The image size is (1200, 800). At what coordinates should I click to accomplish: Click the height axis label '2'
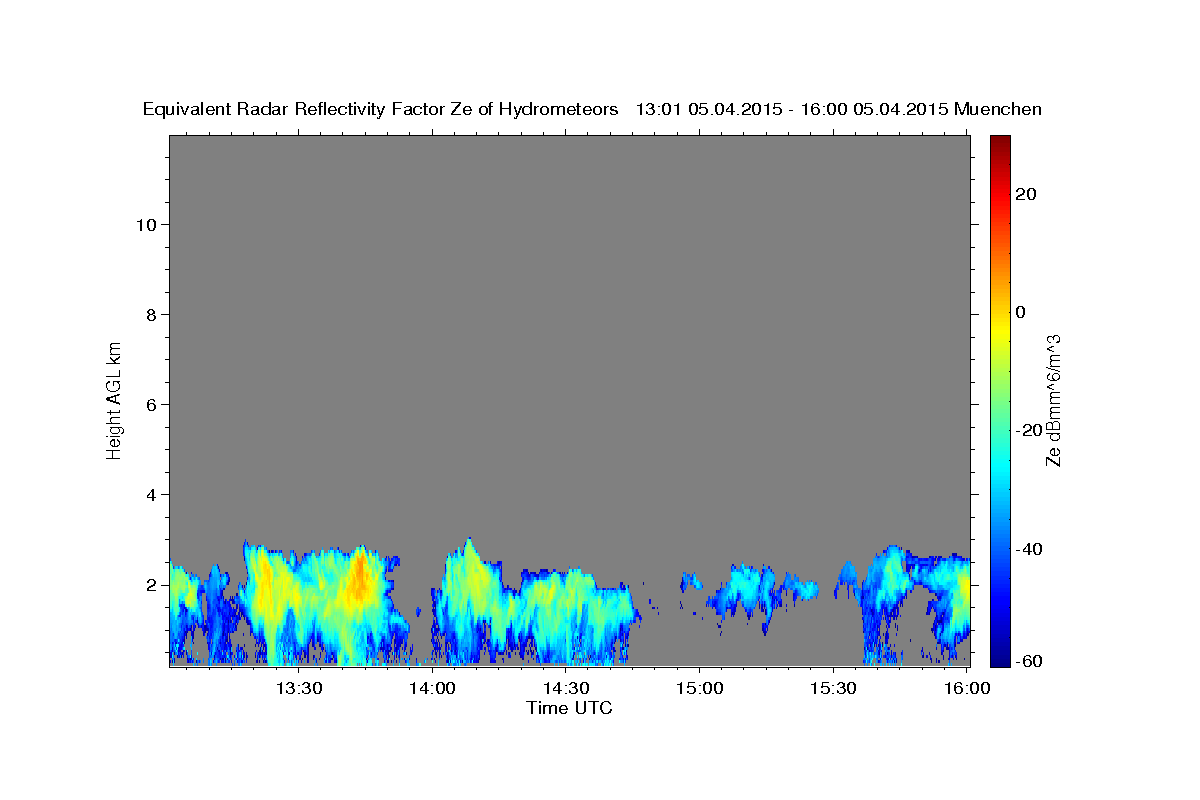(x=150, y=585)
